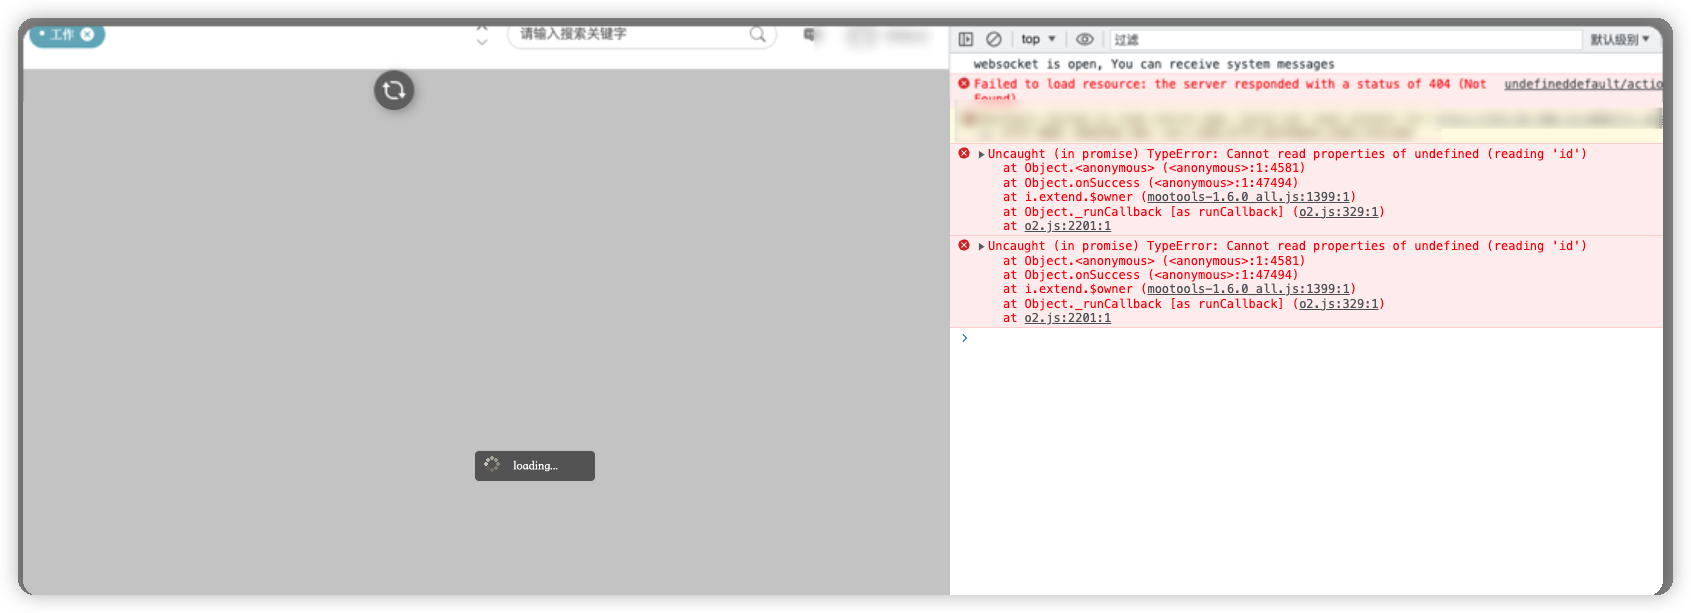Screen dimensions: 1691x613
Task: Close the 工作 tab with its X
Action: [87, 34]
